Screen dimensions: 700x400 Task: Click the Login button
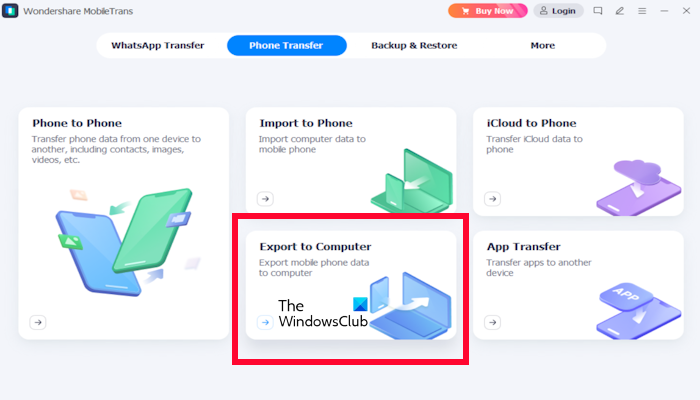(558, 11)
